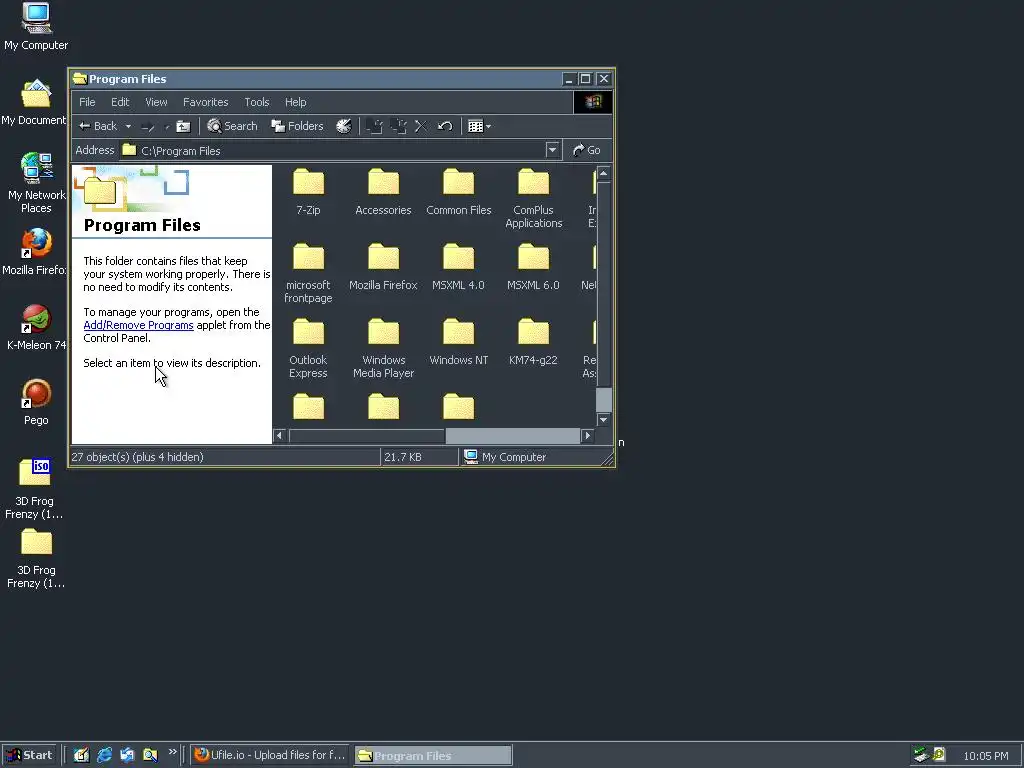This screenshot has width=1024, height=768.
Task: Select the KM74-g22 folder
Action: coord(534,342)
